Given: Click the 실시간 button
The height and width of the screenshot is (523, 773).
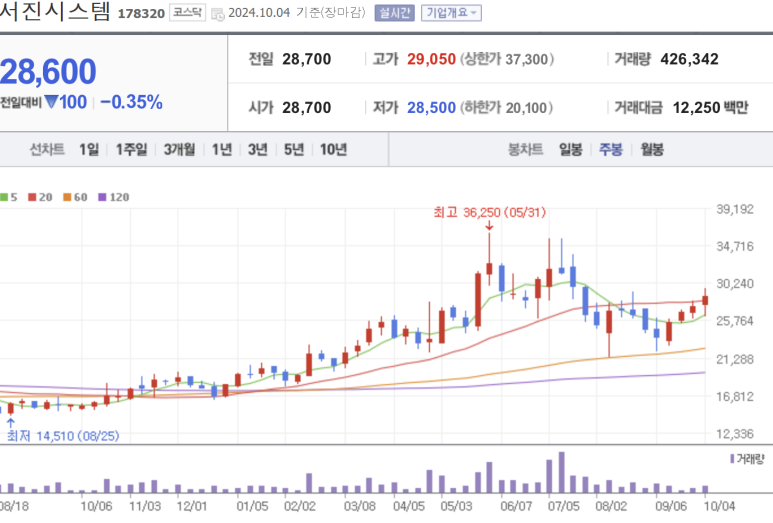Looking at the screenshot, I should (394, 13).
